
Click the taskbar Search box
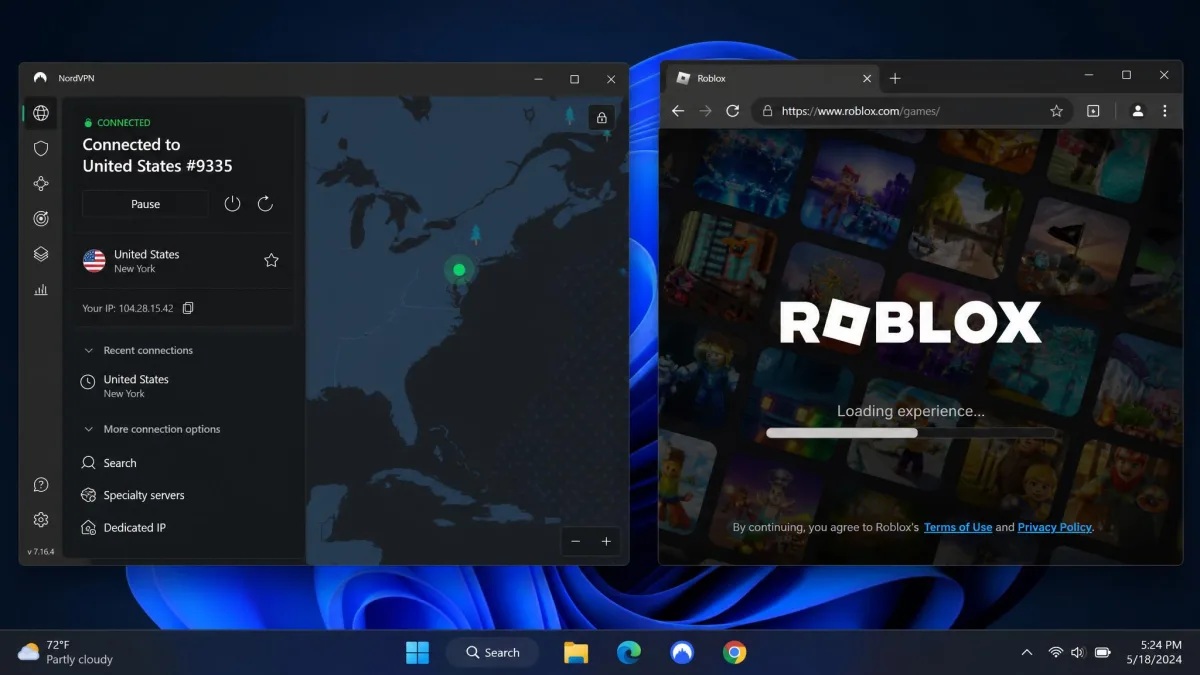492,653
